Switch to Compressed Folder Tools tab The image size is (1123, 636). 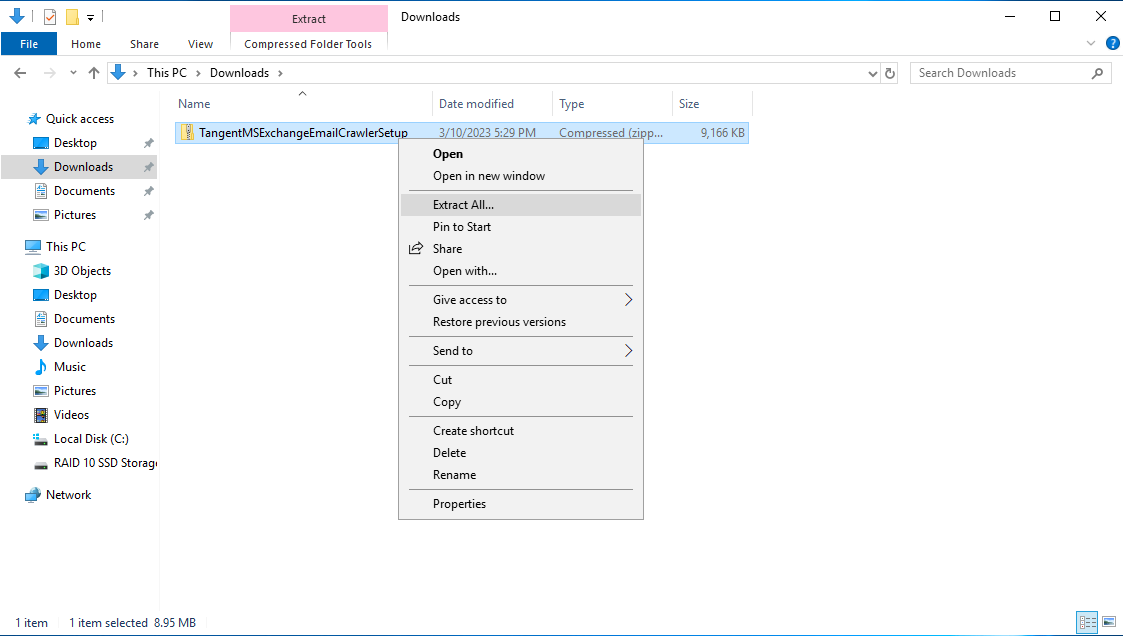pyautogui.click(x=308, y=44)
